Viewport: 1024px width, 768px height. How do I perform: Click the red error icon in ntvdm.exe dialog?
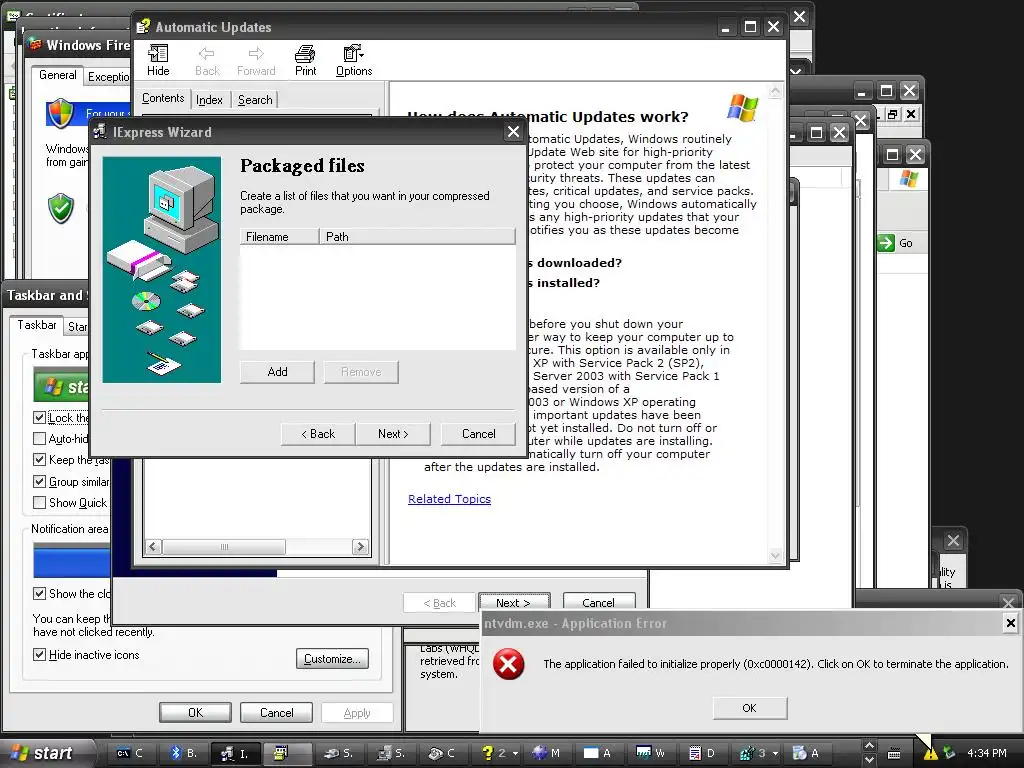(508, 665)
